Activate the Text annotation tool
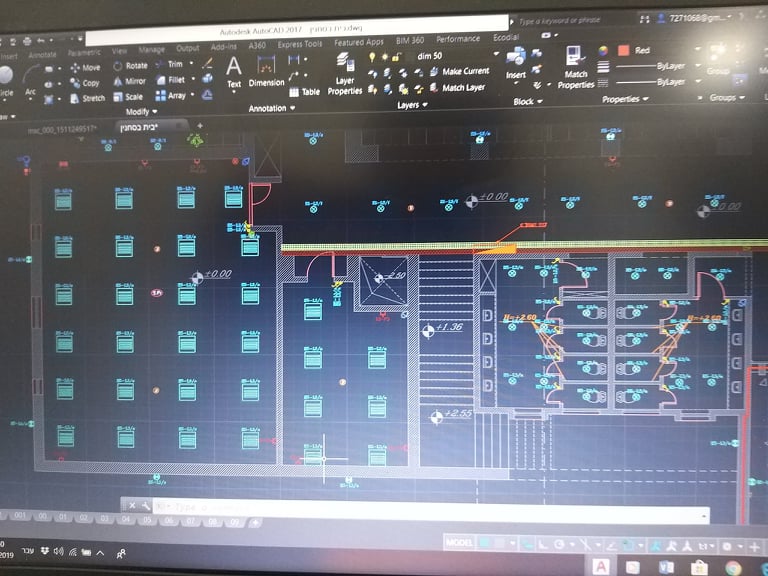The height and width of the screenshot is (576, 768). pyautogui.click(x=234, y=72)
